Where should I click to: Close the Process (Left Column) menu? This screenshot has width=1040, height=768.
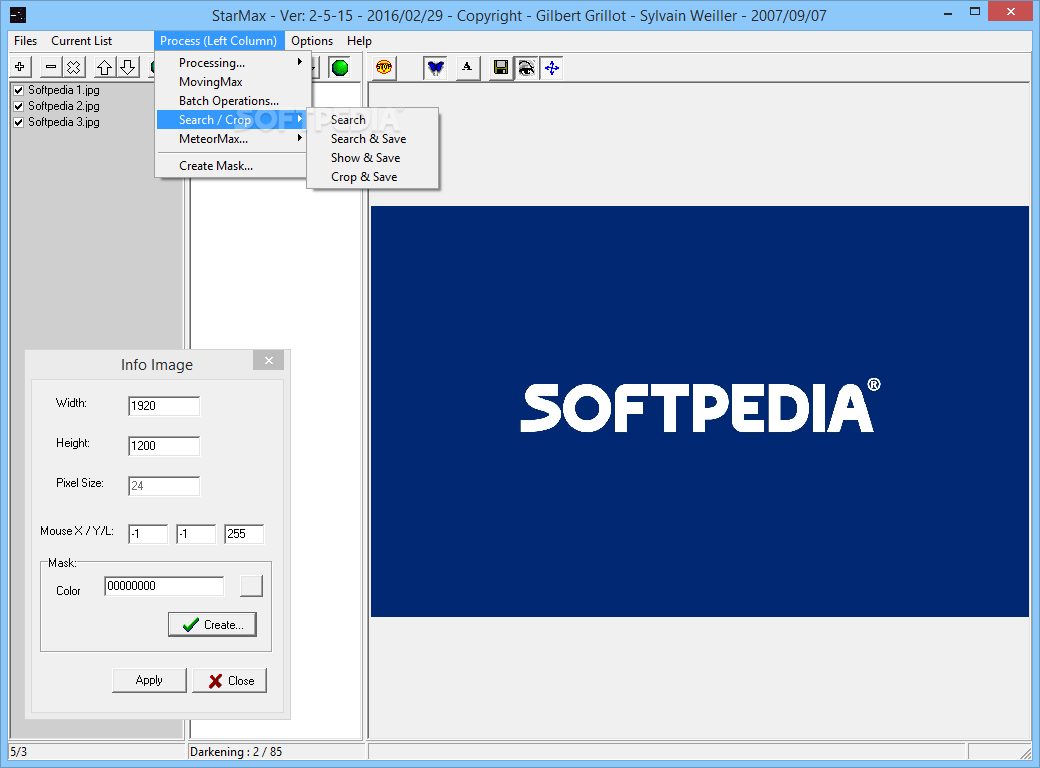coord(219,41)
